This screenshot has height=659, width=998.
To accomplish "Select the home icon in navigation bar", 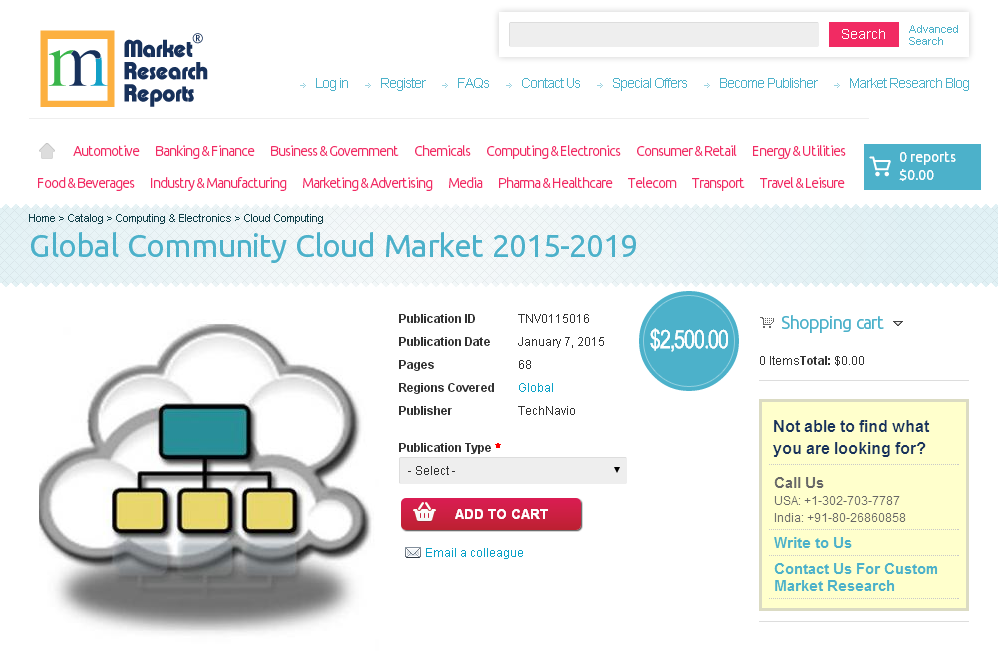I will (46, 149).
